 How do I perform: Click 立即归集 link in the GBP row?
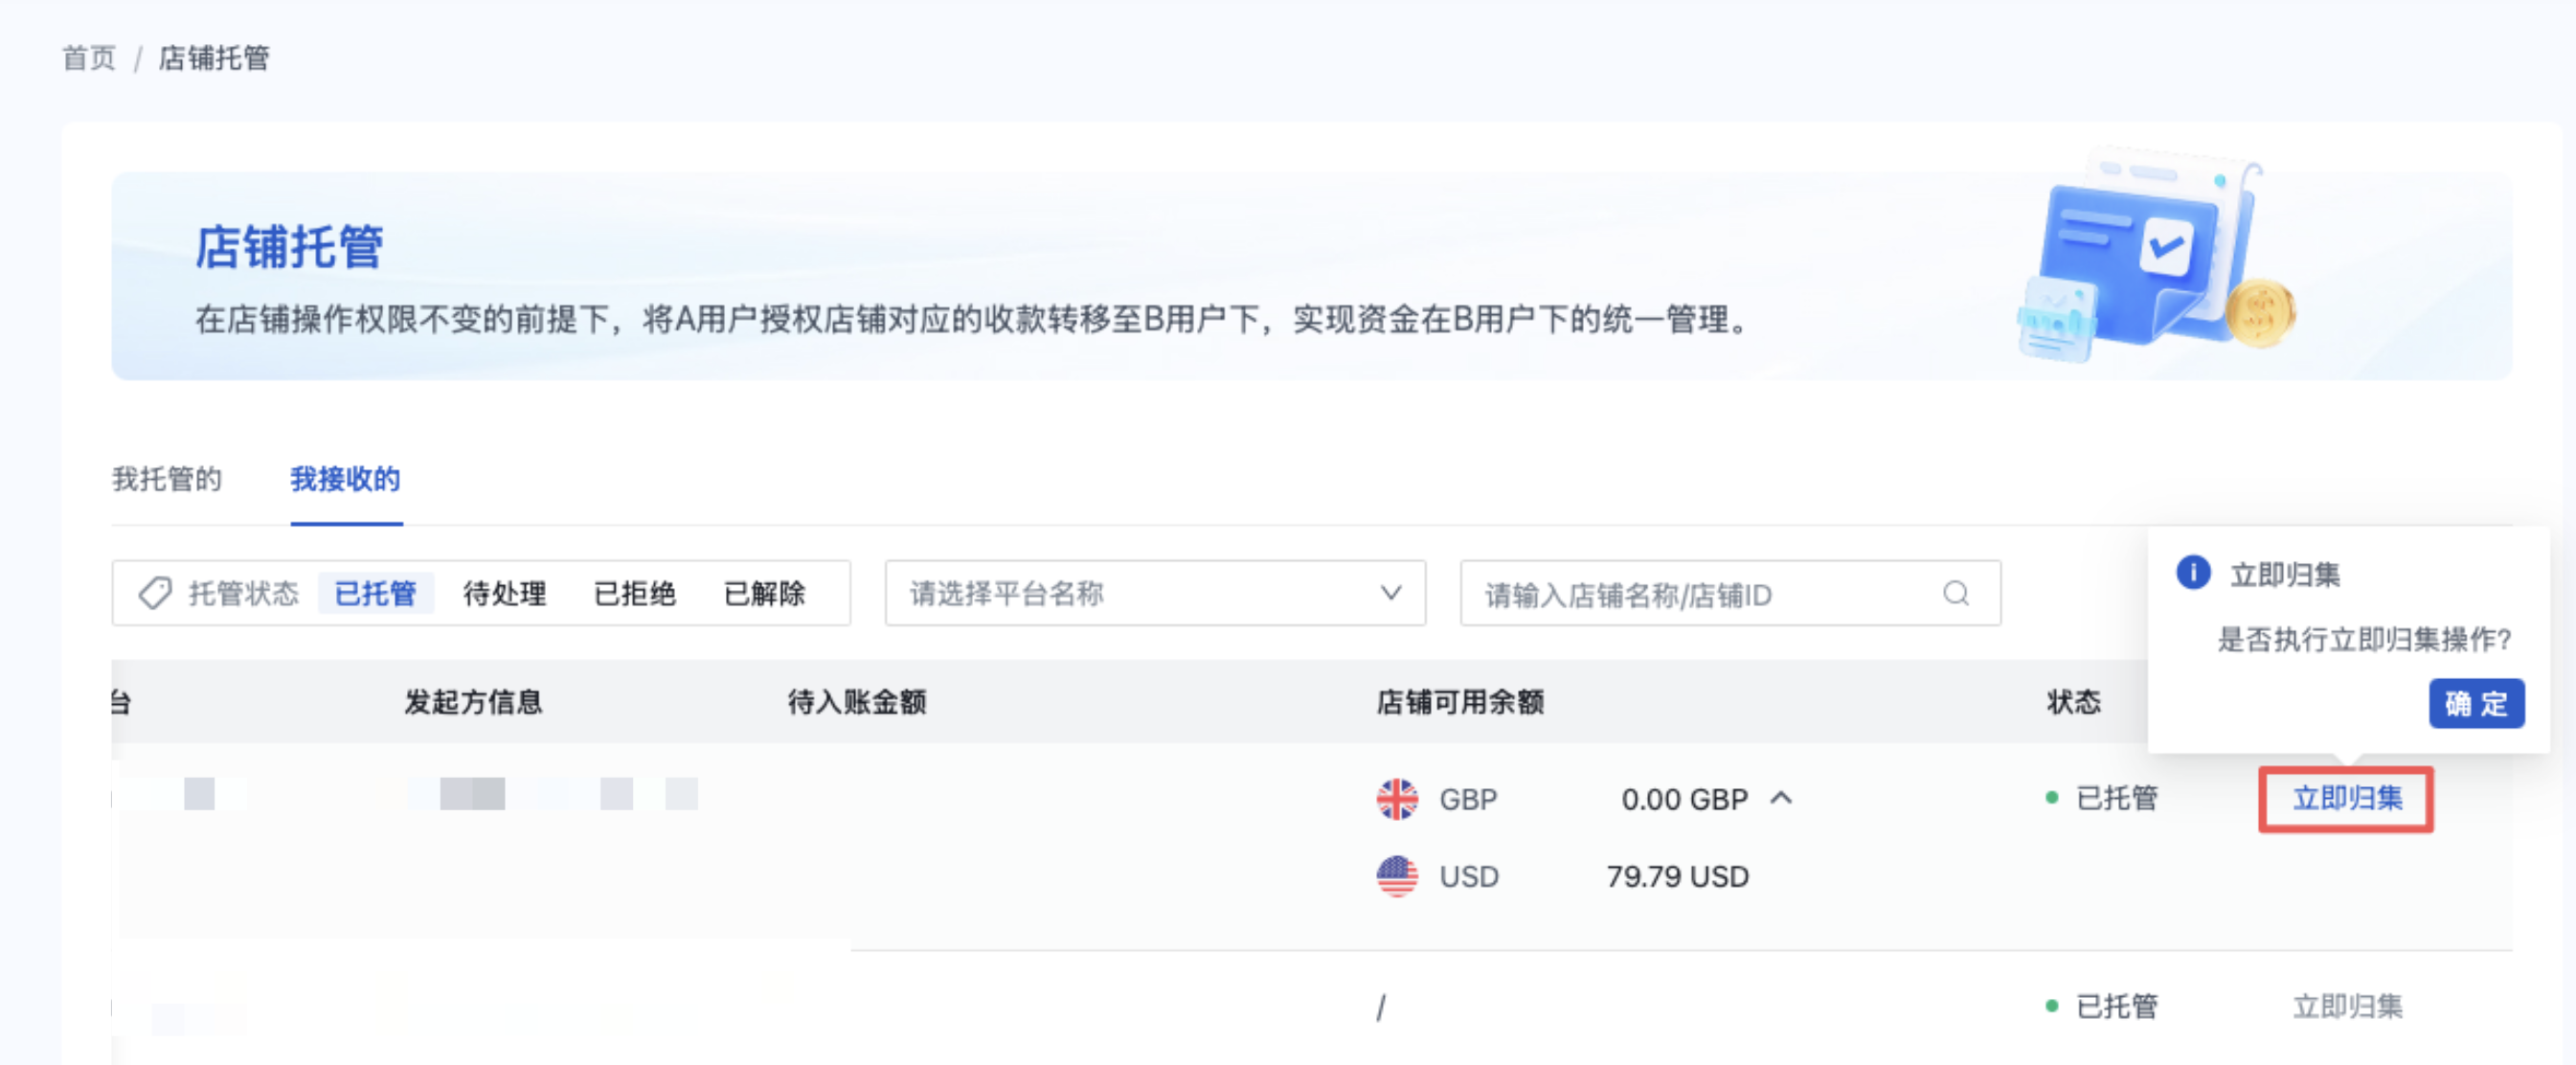click(x=2347, y=798)
